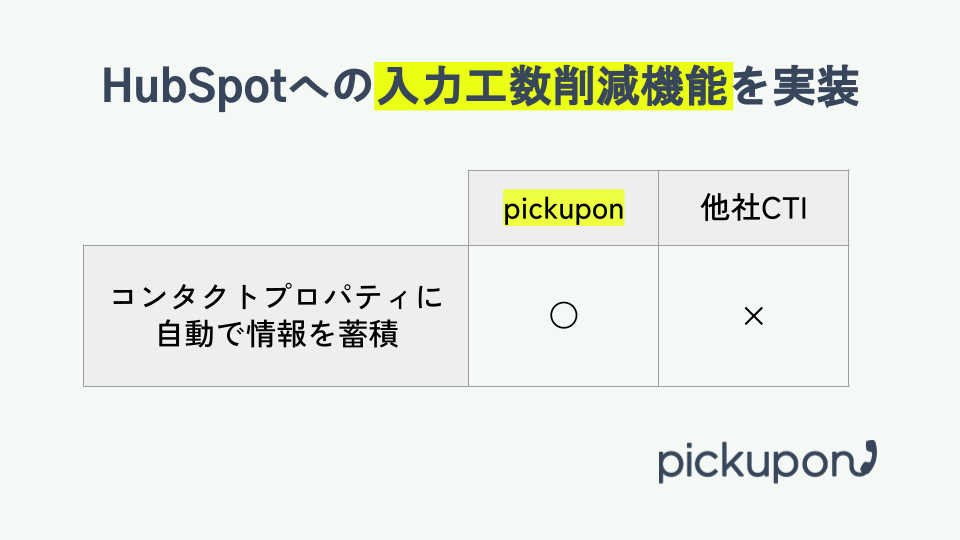The image size is (960, 540).
Task: Select the 他社CTI column header cell
Action: 753,208
